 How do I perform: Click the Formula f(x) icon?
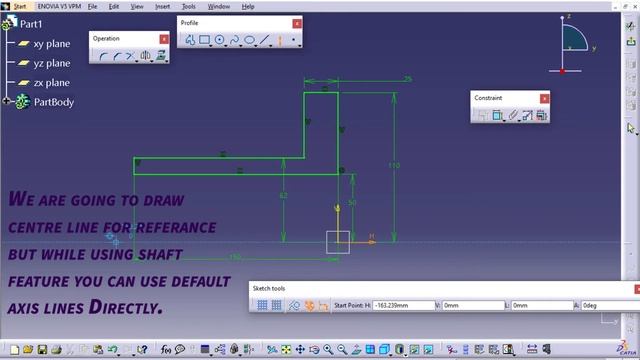165,349
